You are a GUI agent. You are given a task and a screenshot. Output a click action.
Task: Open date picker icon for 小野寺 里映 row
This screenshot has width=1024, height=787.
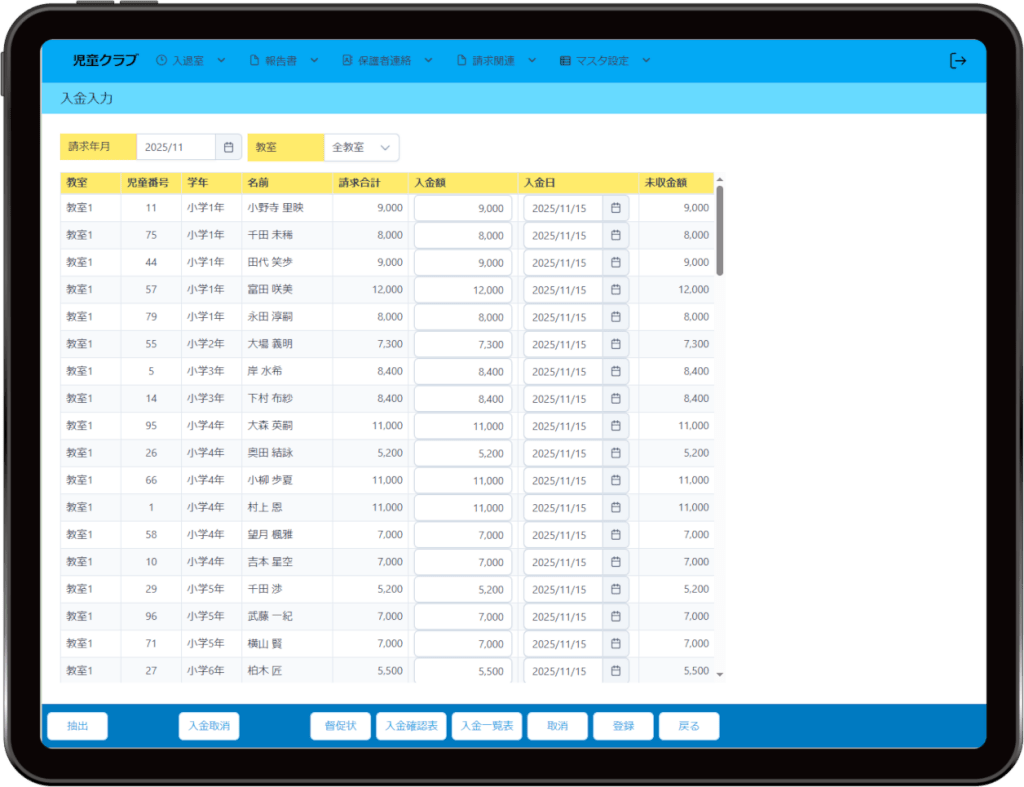616,208
